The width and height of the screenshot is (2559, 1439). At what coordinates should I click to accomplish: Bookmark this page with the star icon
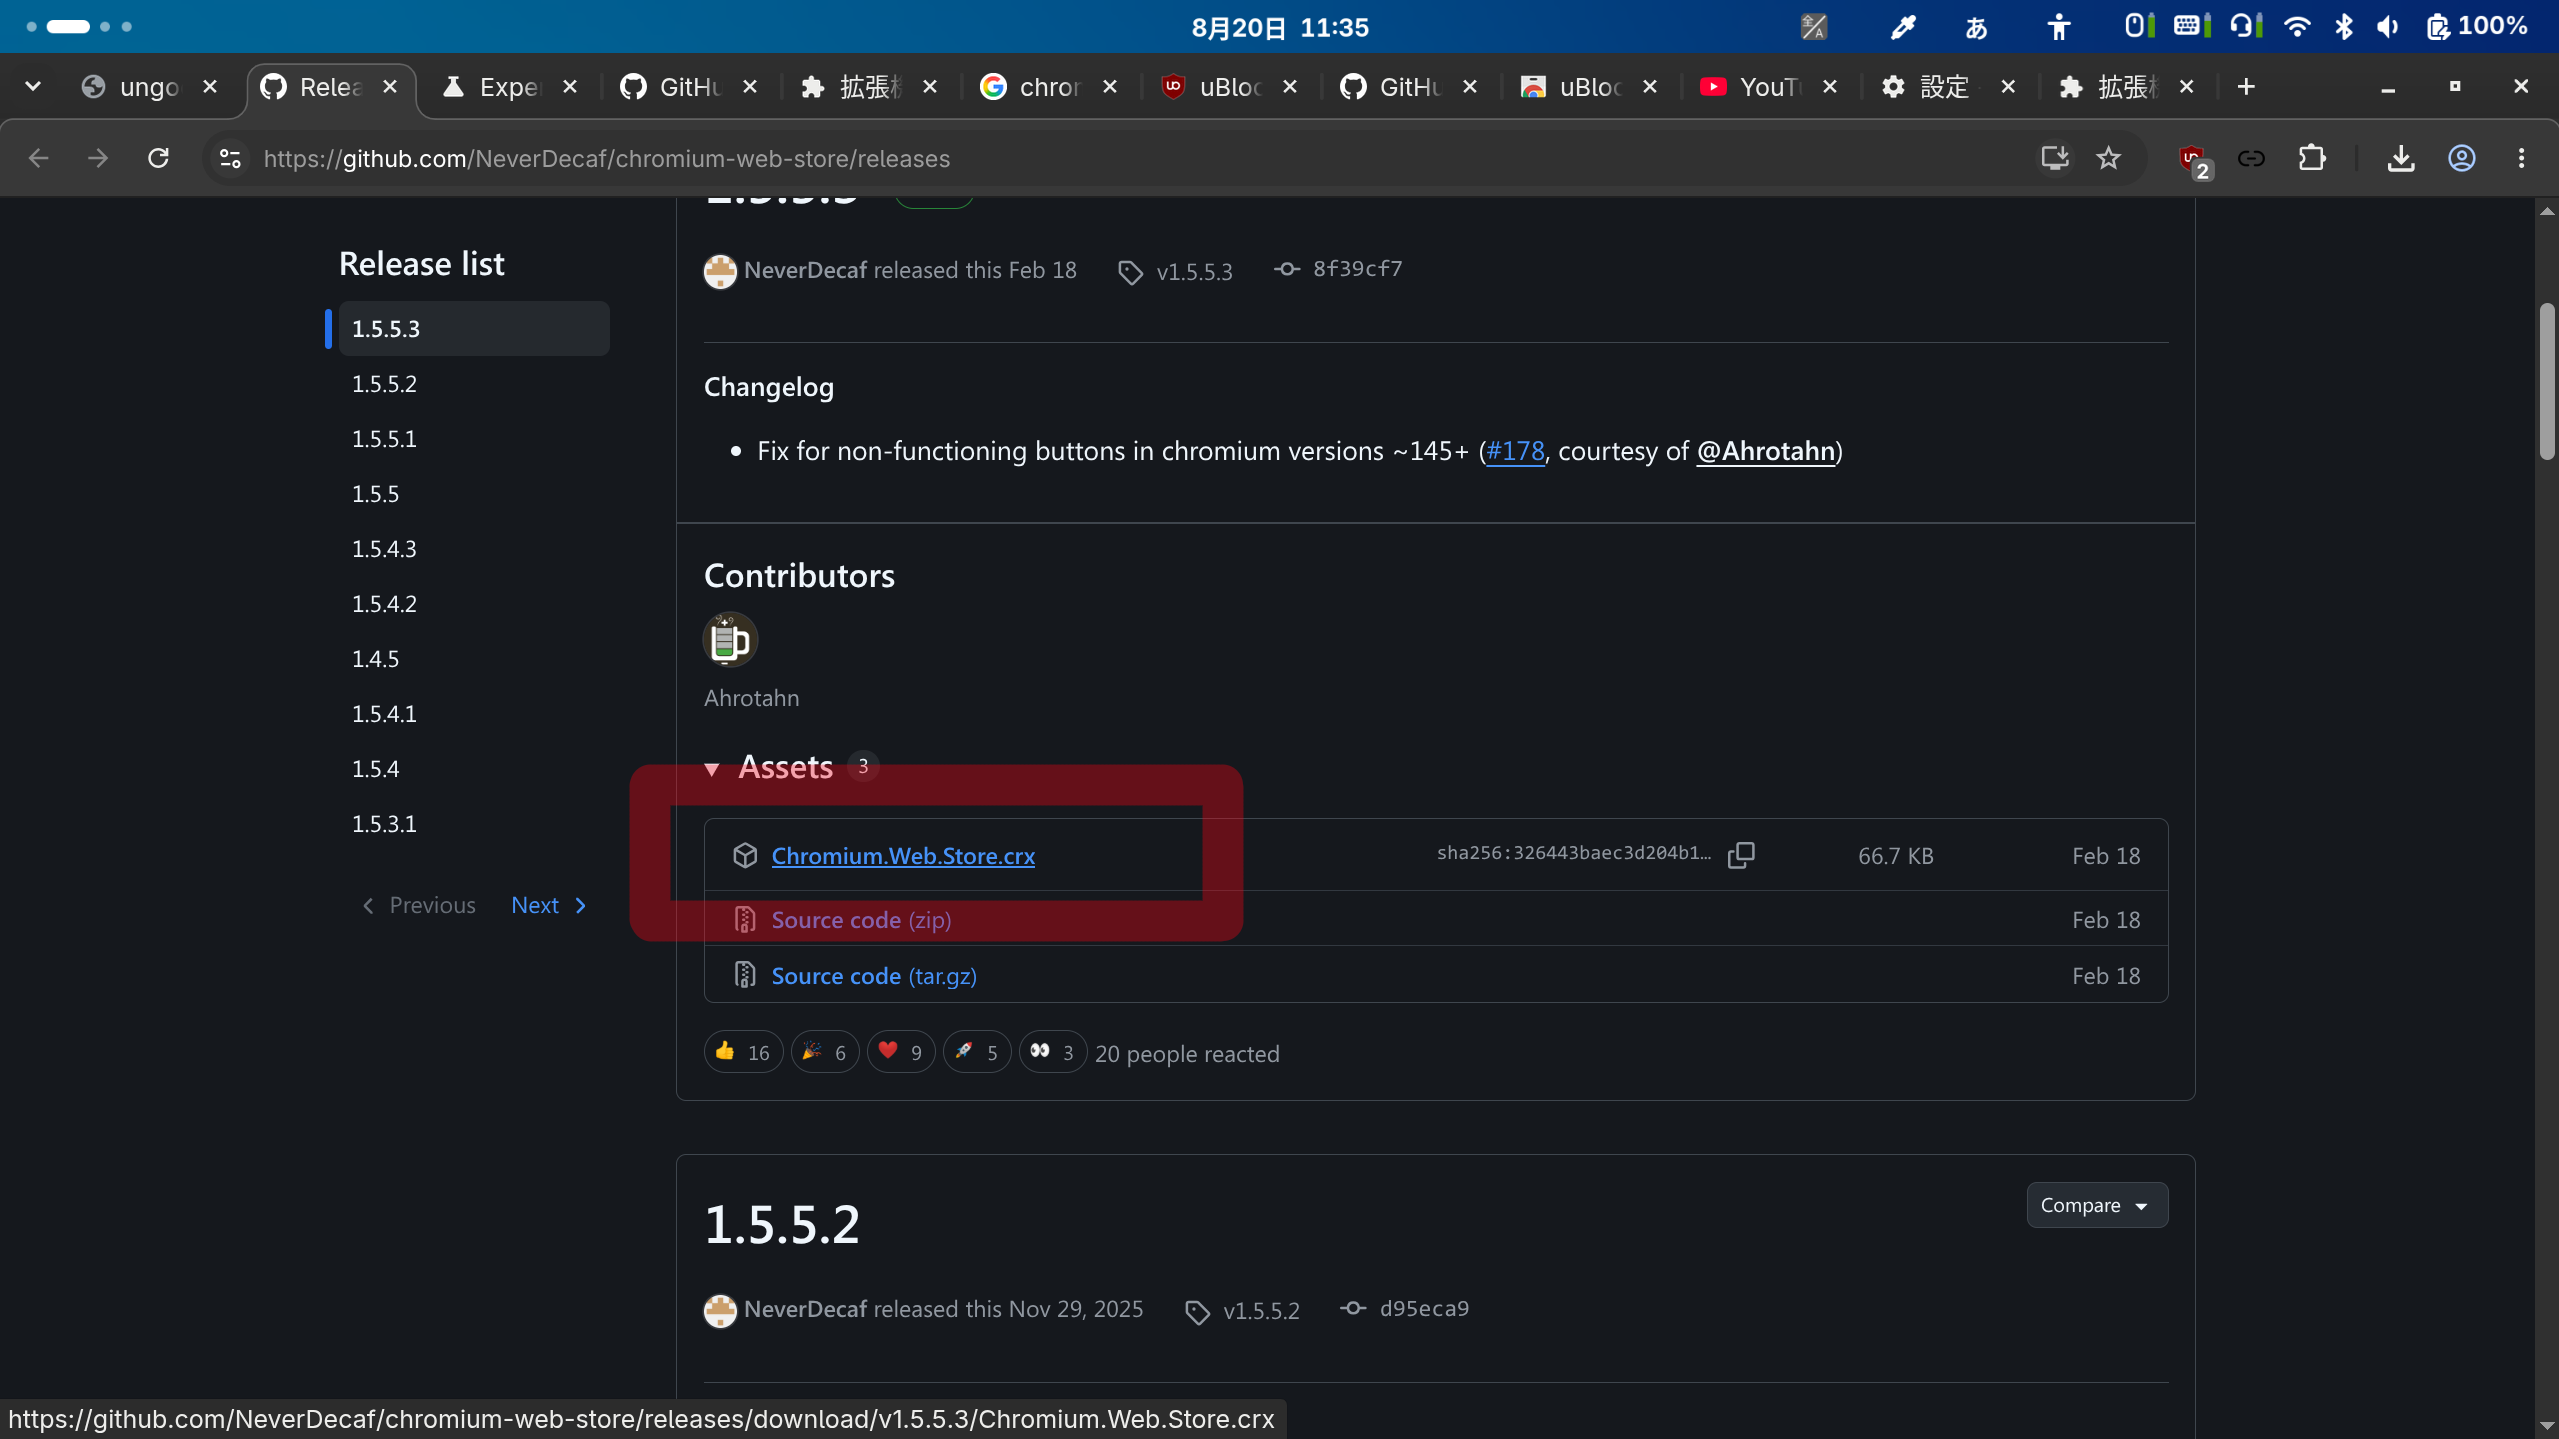2109,158
